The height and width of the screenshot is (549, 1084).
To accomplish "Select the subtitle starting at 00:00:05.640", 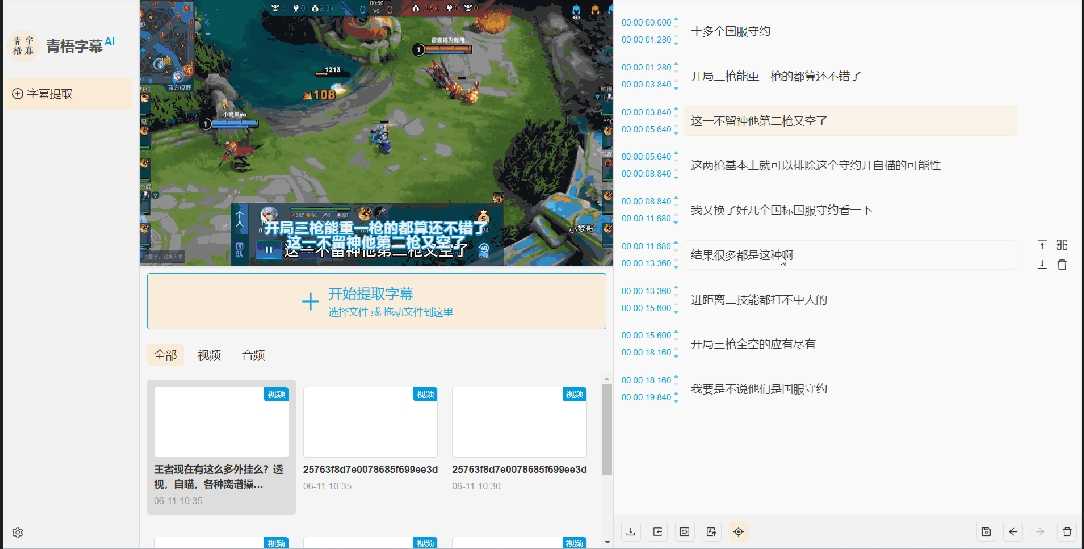I will point(816,165).
